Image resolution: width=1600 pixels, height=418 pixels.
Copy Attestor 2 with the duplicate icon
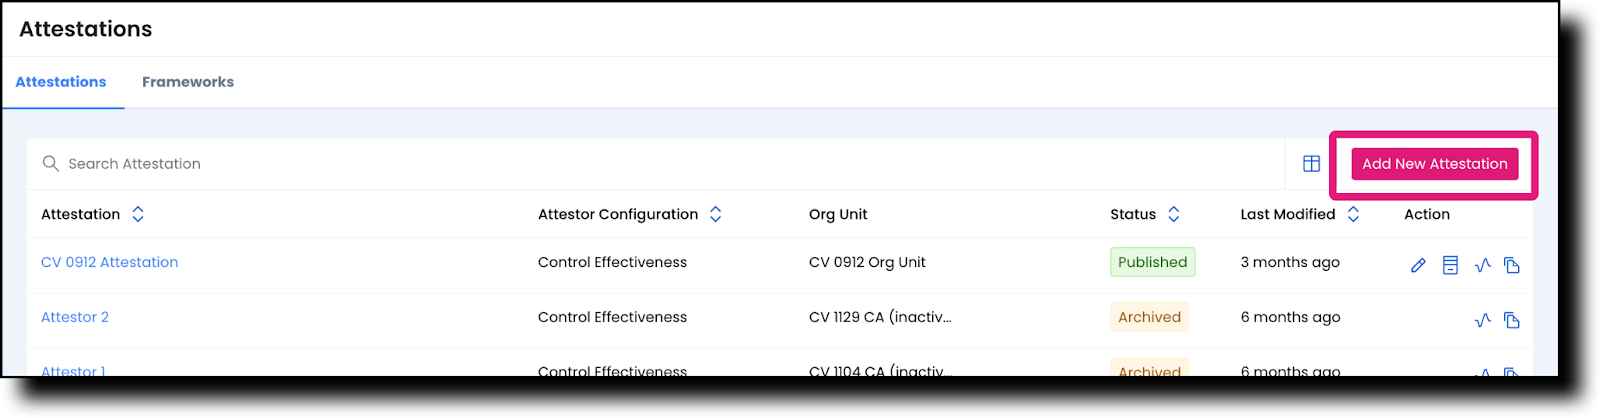[x=1512, y=320]
